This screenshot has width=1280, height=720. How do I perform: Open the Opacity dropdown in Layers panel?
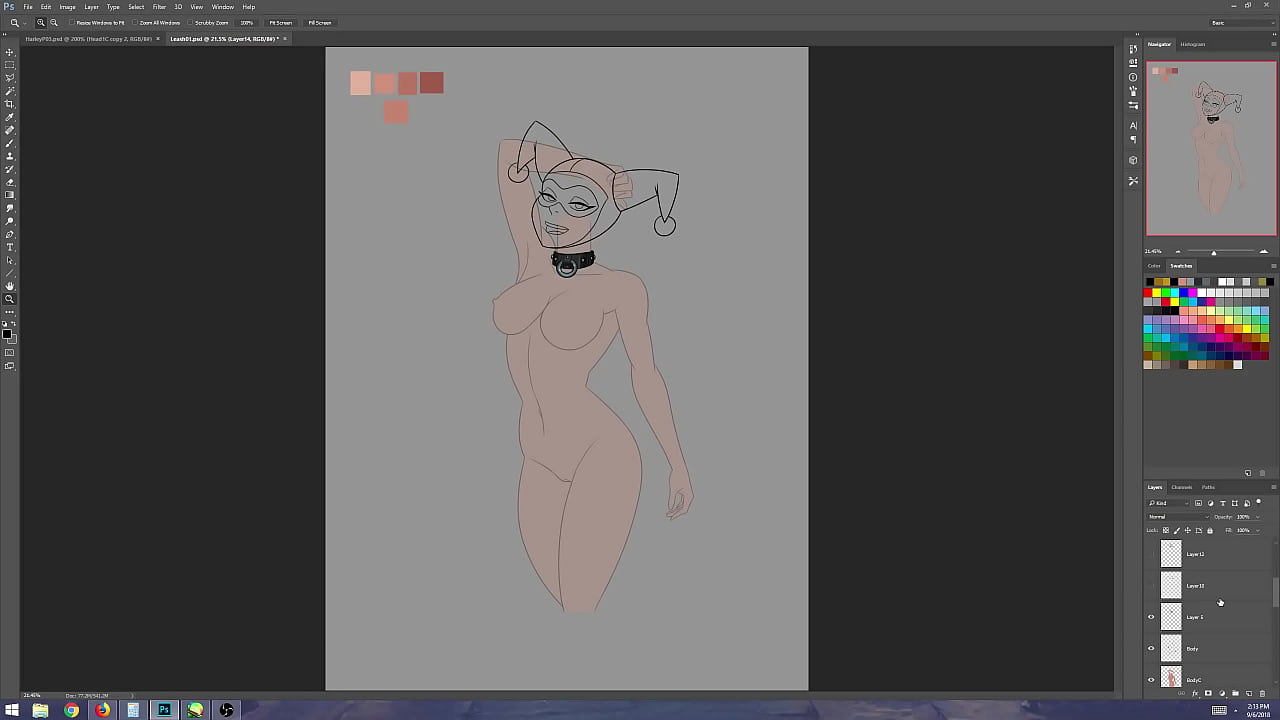pos(1257,516)
